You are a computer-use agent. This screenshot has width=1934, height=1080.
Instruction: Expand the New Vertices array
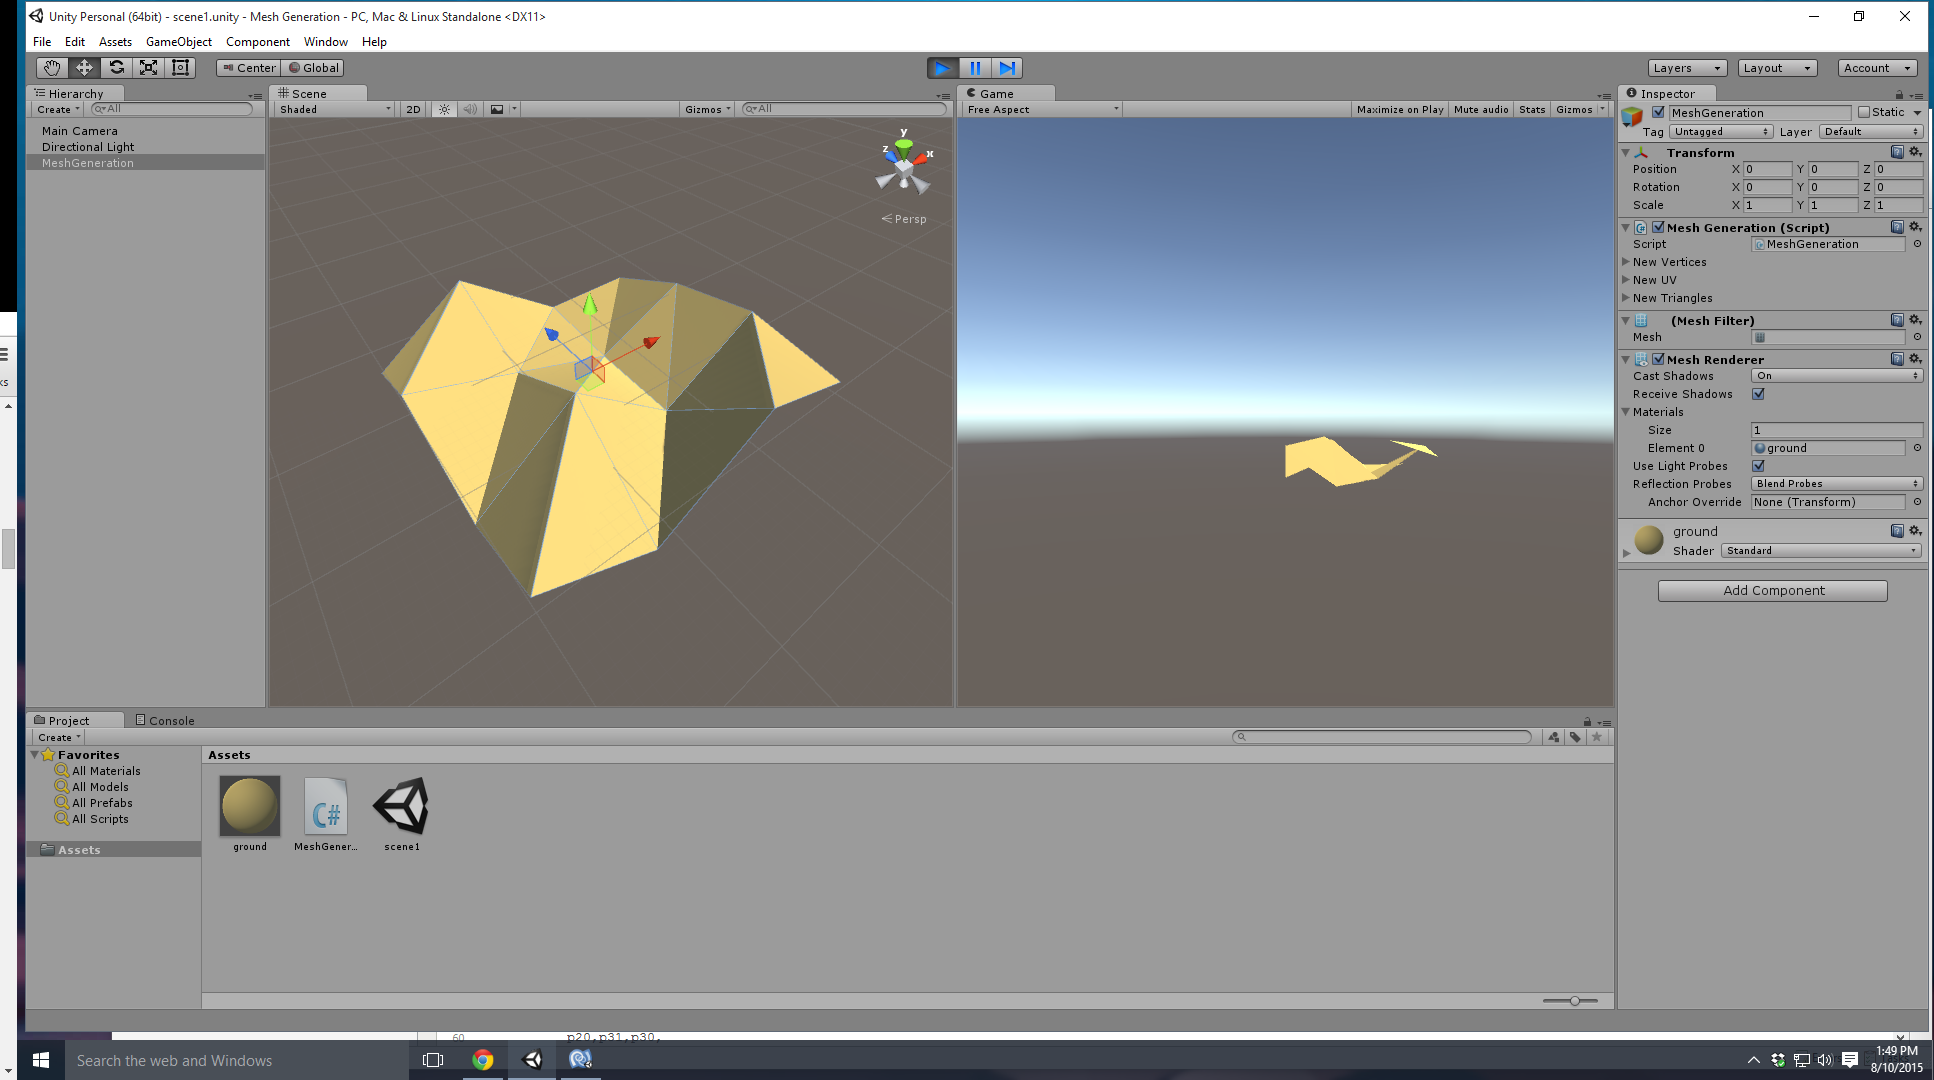point(1626,262)
